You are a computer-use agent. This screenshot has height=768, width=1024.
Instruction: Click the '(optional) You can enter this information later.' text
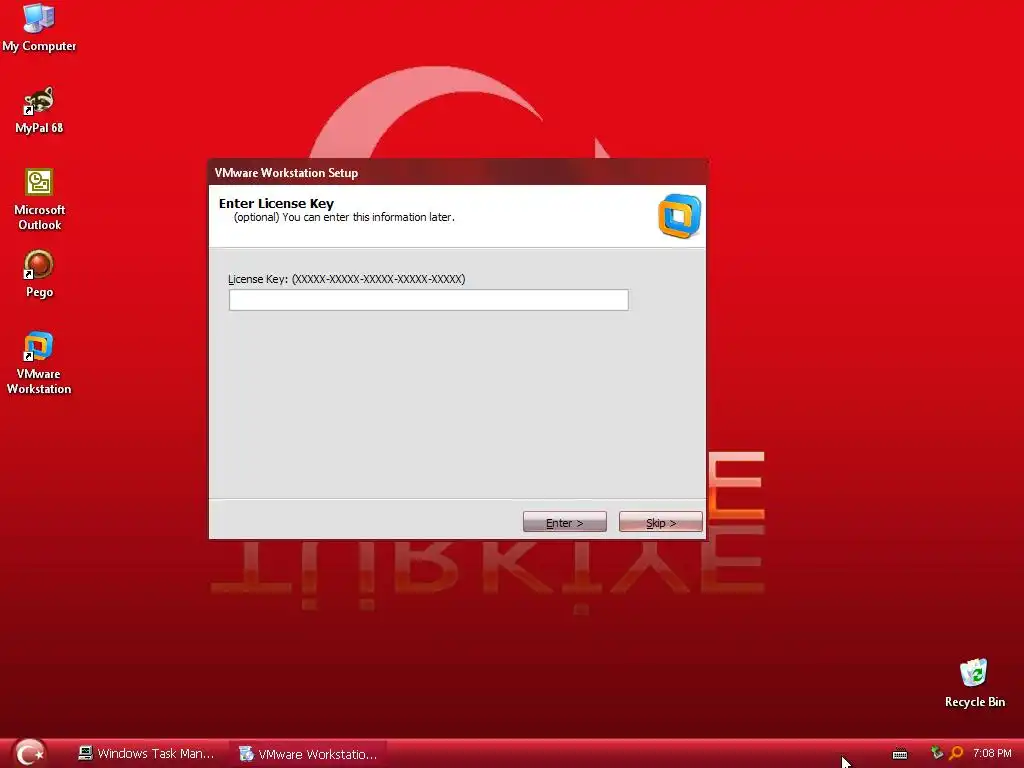pyautogui.click(x=344, y=217)
